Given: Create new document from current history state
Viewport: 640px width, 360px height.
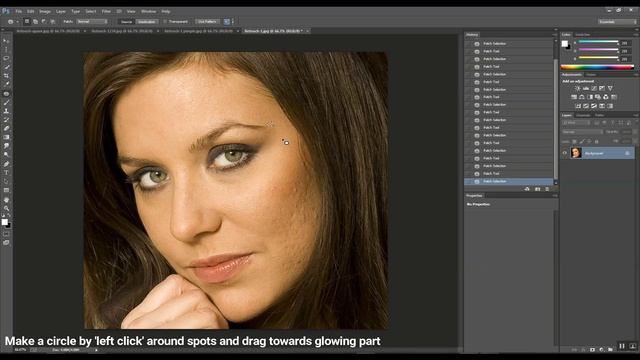Looking at the screenshot, I should [x=527, y=189].
